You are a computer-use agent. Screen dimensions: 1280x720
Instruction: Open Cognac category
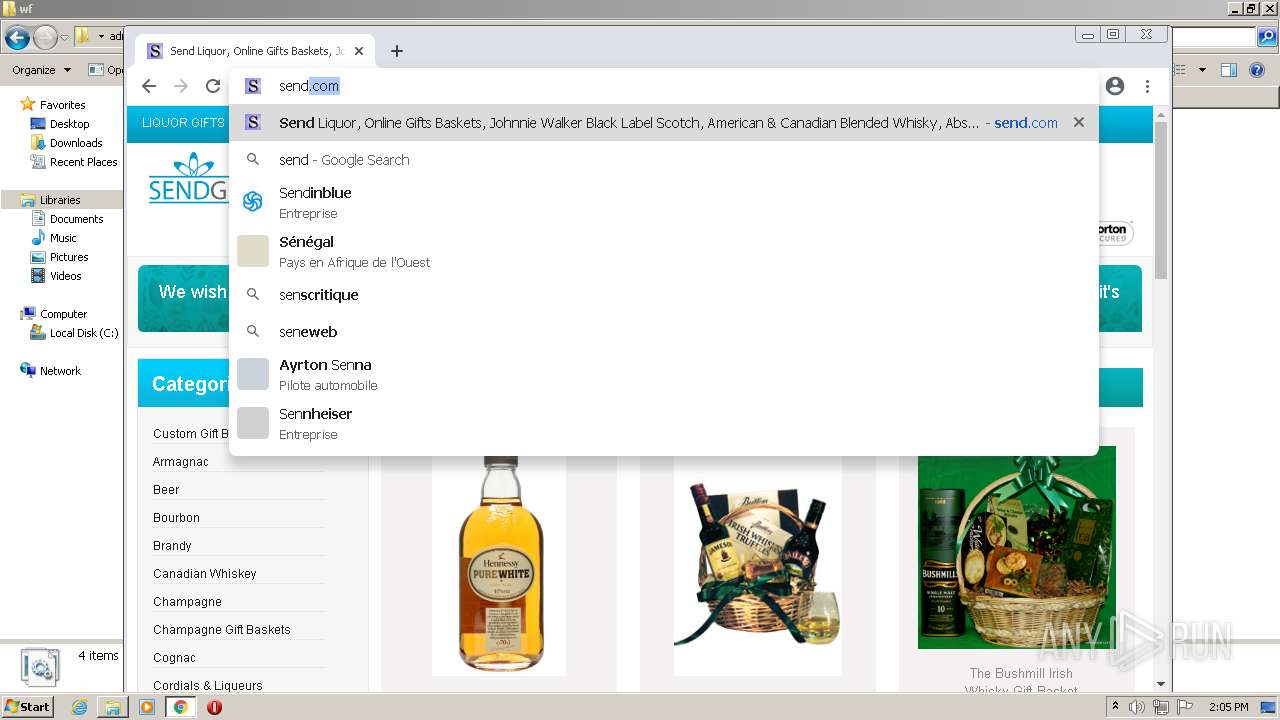174,658
